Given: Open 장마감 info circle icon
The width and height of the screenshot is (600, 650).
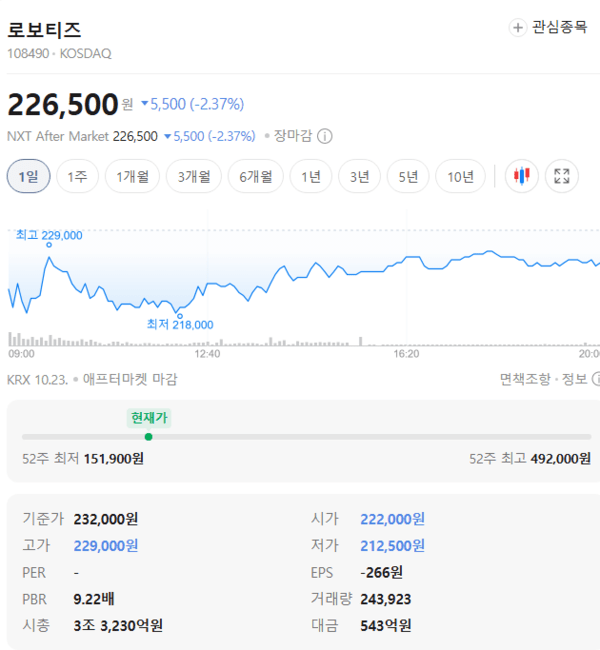Looking at the screenshot, I should pos(325,136).
